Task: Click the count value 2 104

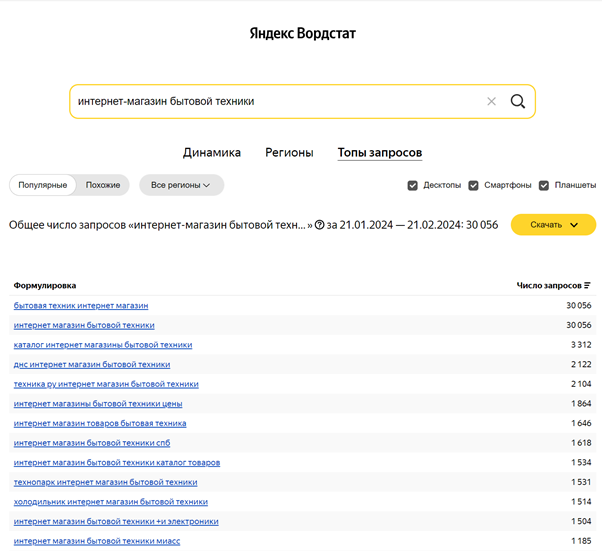Action: 581,384
